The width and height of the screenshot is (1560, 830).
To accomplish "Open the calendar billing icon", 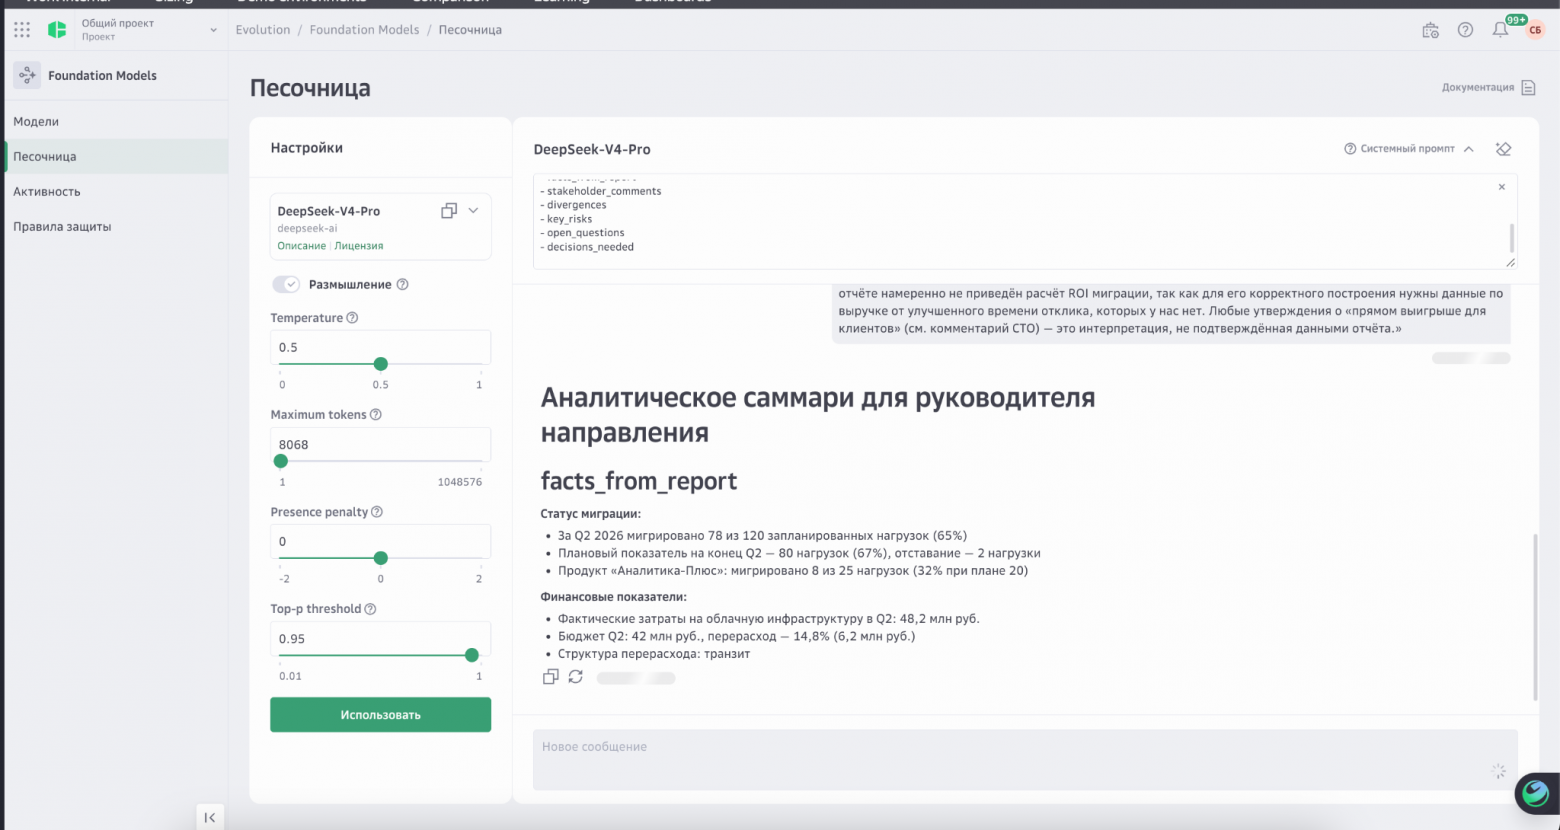I will 1430,30.
